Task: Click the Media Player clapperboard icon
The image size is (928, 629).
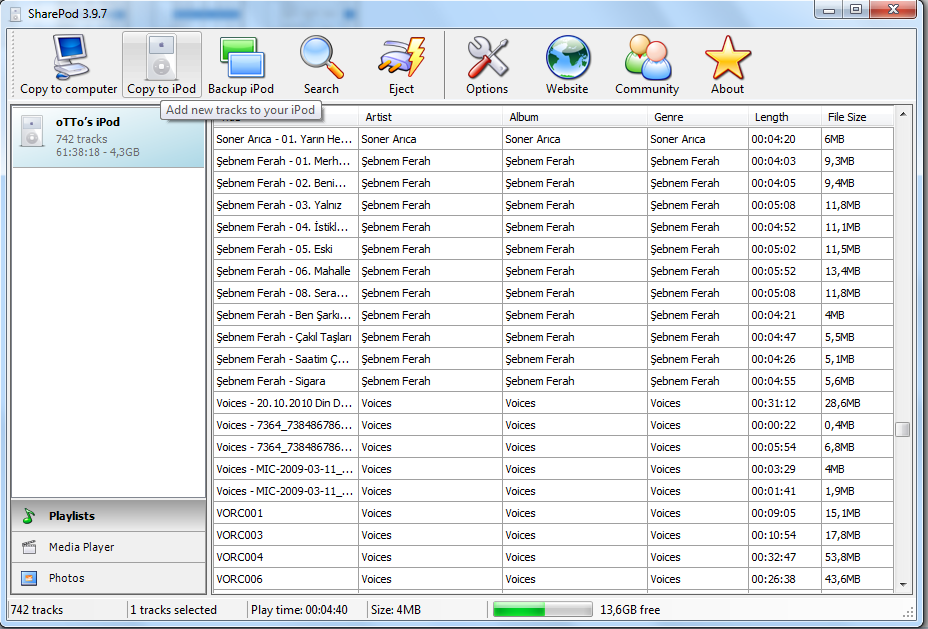Action: [29, 547]
